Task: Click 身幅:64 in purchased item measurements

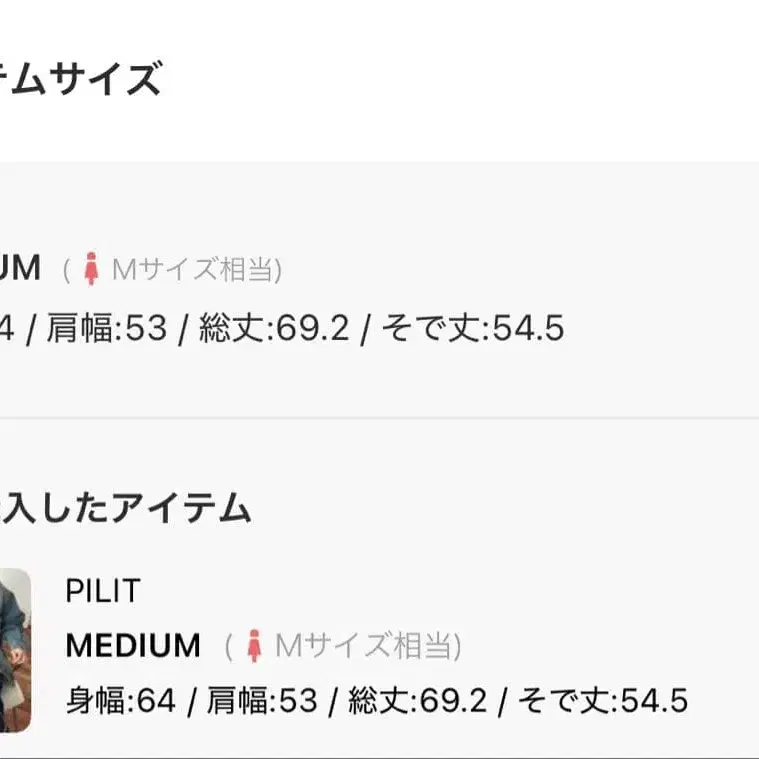Action: click(x=120, y=700)
